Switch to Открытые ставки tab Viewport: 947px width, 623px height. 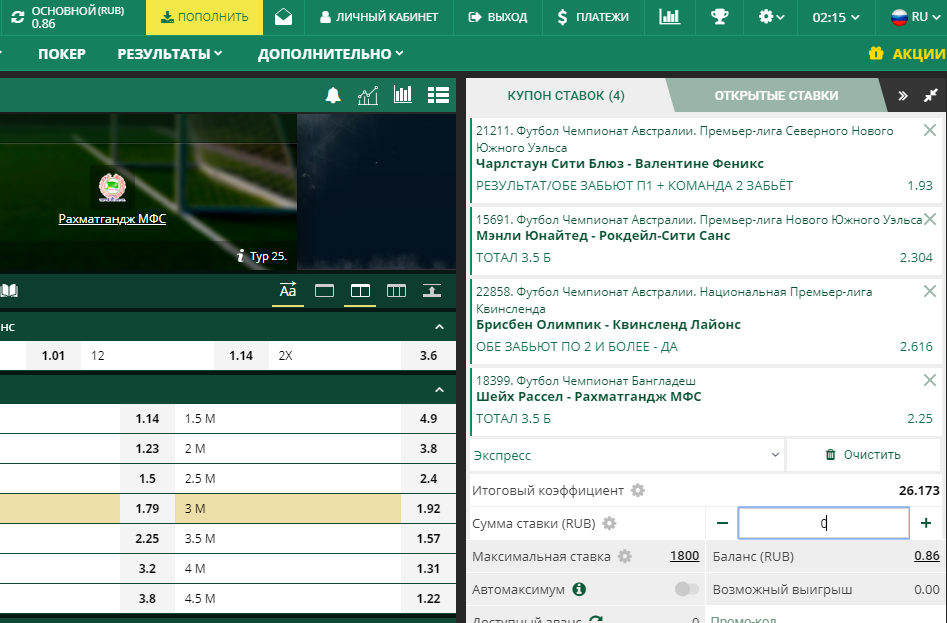click(776, 95)
